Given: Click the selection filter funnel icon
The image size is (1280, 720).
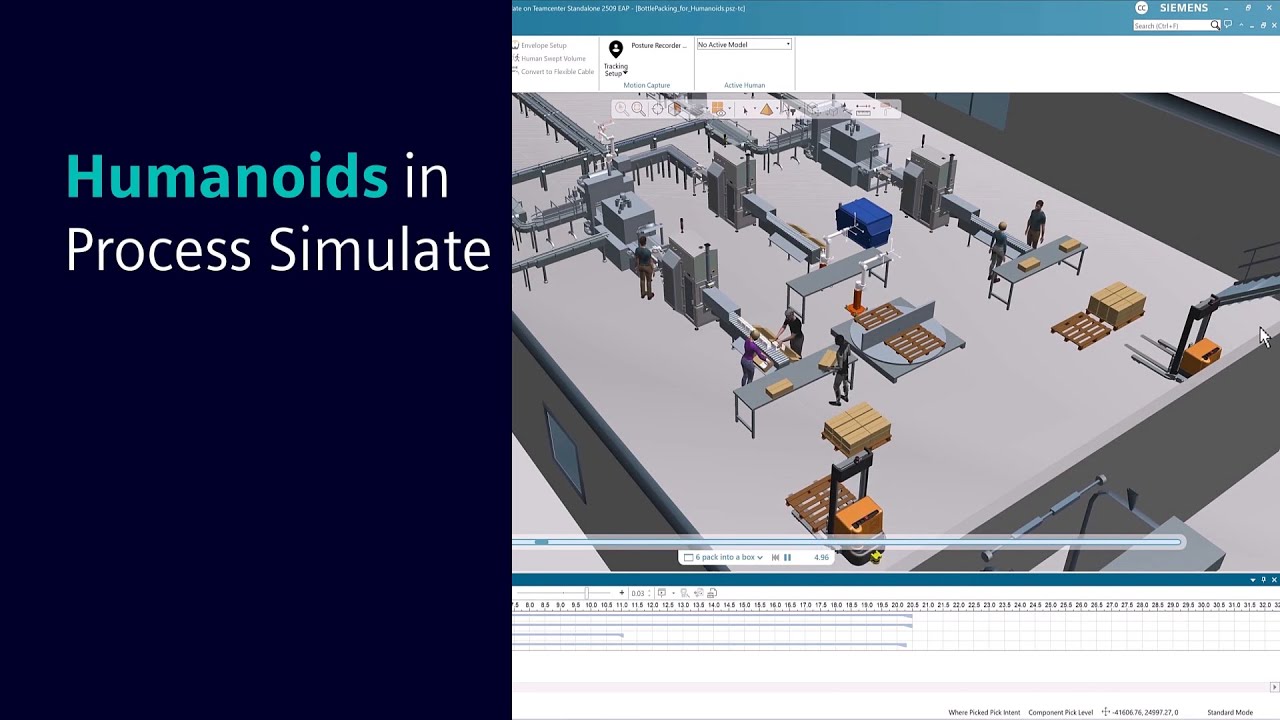Looking at the screenshot, I should pos(790,110).
